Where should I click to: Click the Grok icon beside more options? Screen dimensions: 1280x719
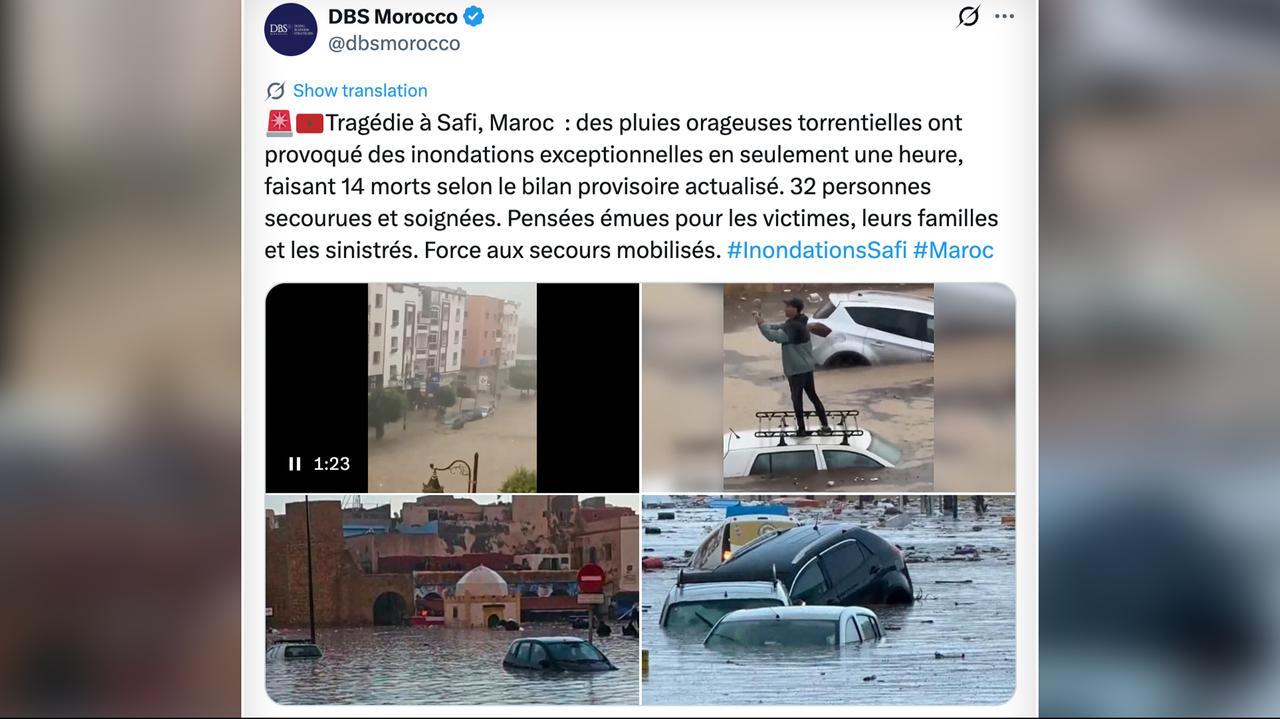968,17
